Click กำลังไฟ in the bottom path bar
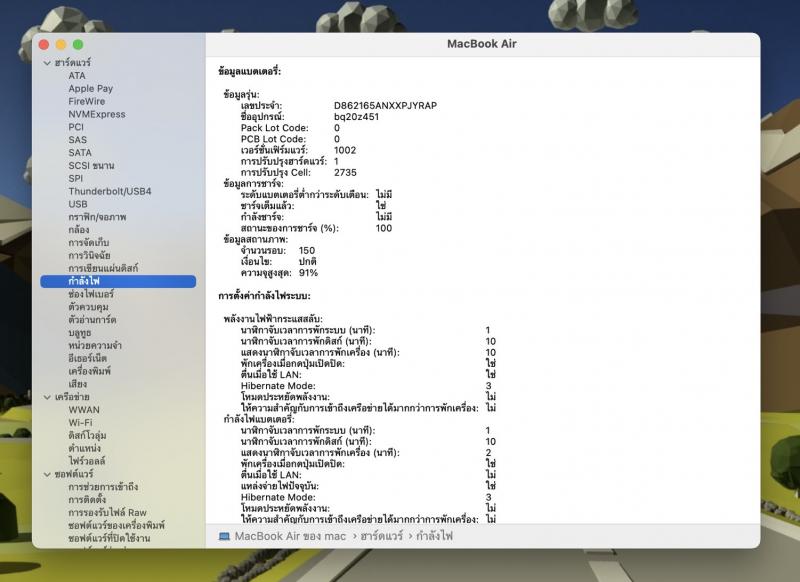800x582 pixels. pos(435,536)
